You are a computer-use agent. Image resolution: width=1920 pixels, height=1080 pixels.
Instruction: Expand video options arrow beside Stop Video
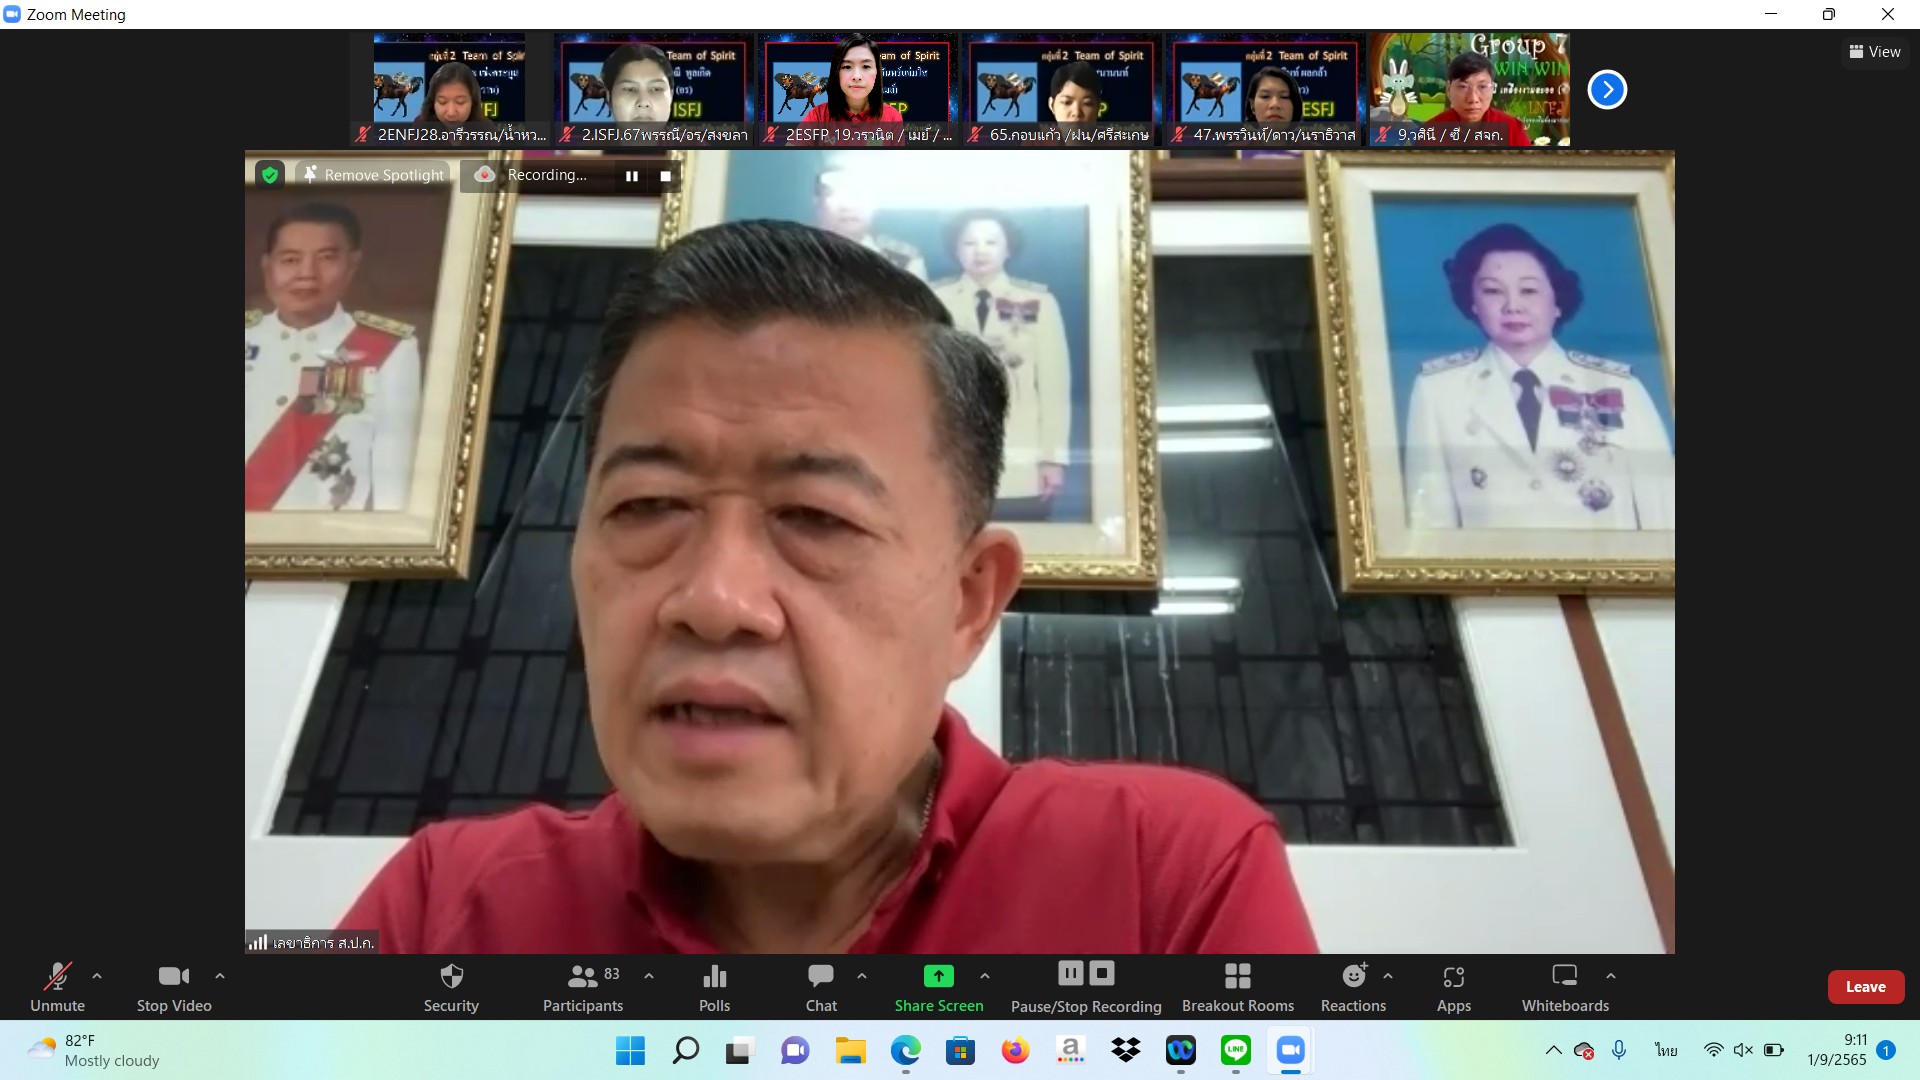220,975
